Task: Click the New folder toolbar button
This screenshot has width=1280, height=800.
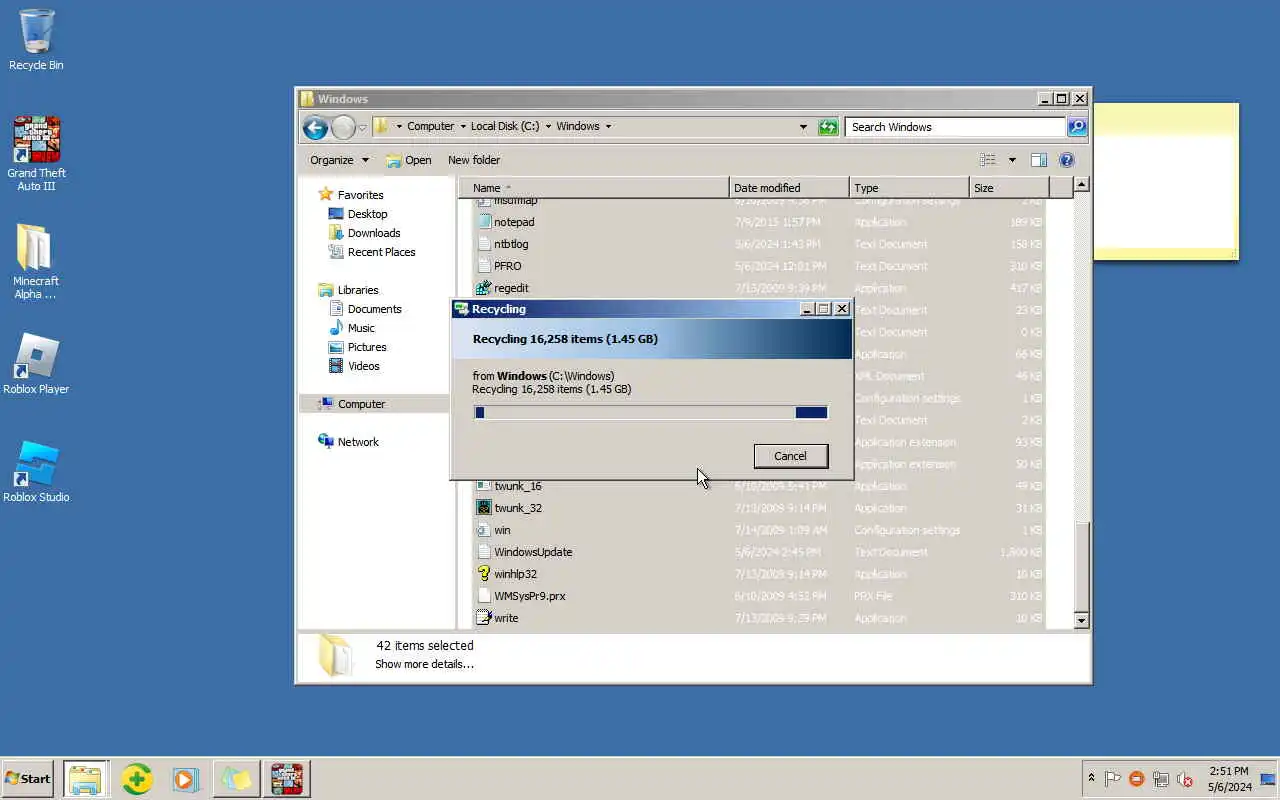Action: (x=474, y=160)
